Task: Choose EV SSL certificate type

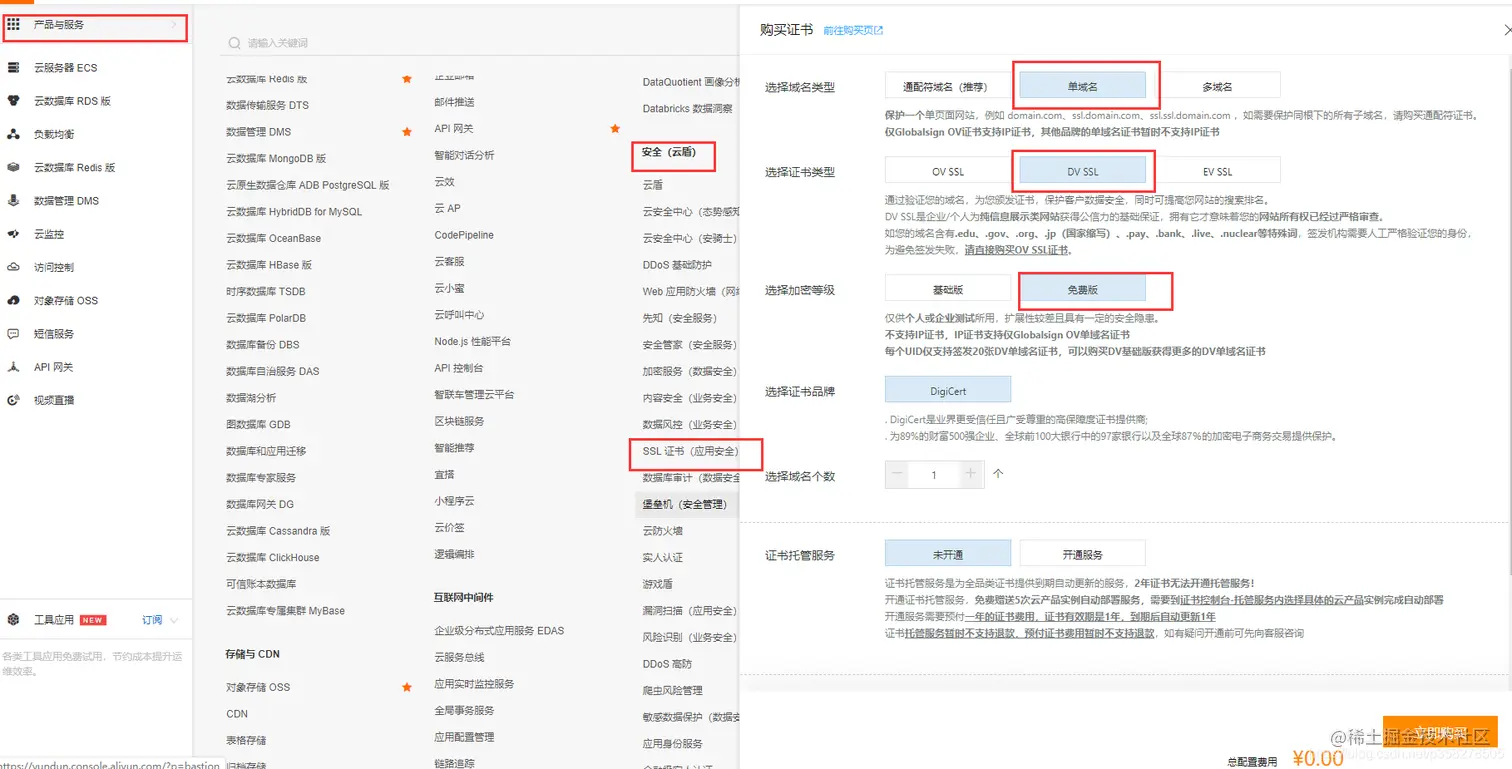Action: tap(1217, 172)
